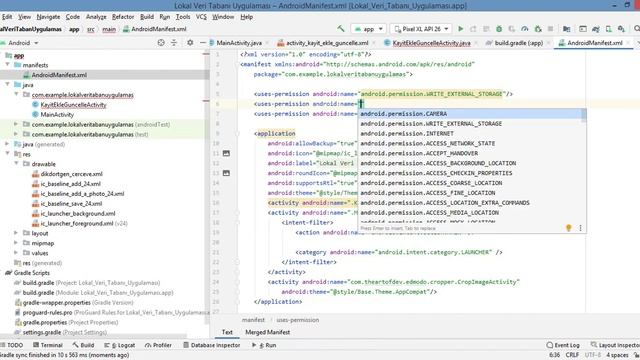The width and height of the screenshot is (640, 360).
Task: Click the gutter image icon on line 13
Action: [226, 173]
